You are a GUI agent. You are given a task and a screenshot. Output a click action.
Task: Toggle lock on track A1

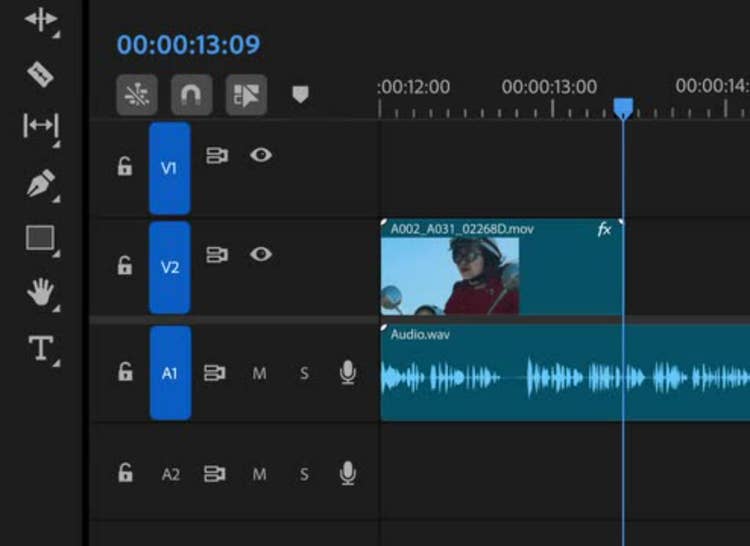[x=125, y=371]
